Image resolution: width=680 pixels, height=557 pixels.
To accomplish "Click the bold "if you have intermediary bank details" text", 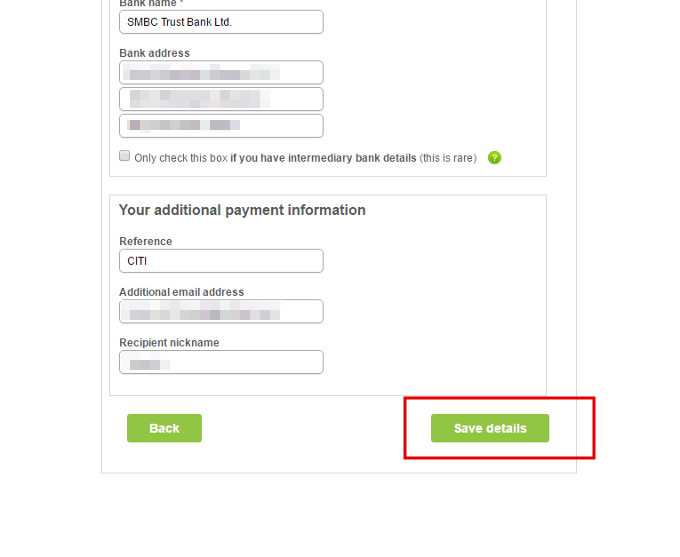I will [x=323, y=158].
